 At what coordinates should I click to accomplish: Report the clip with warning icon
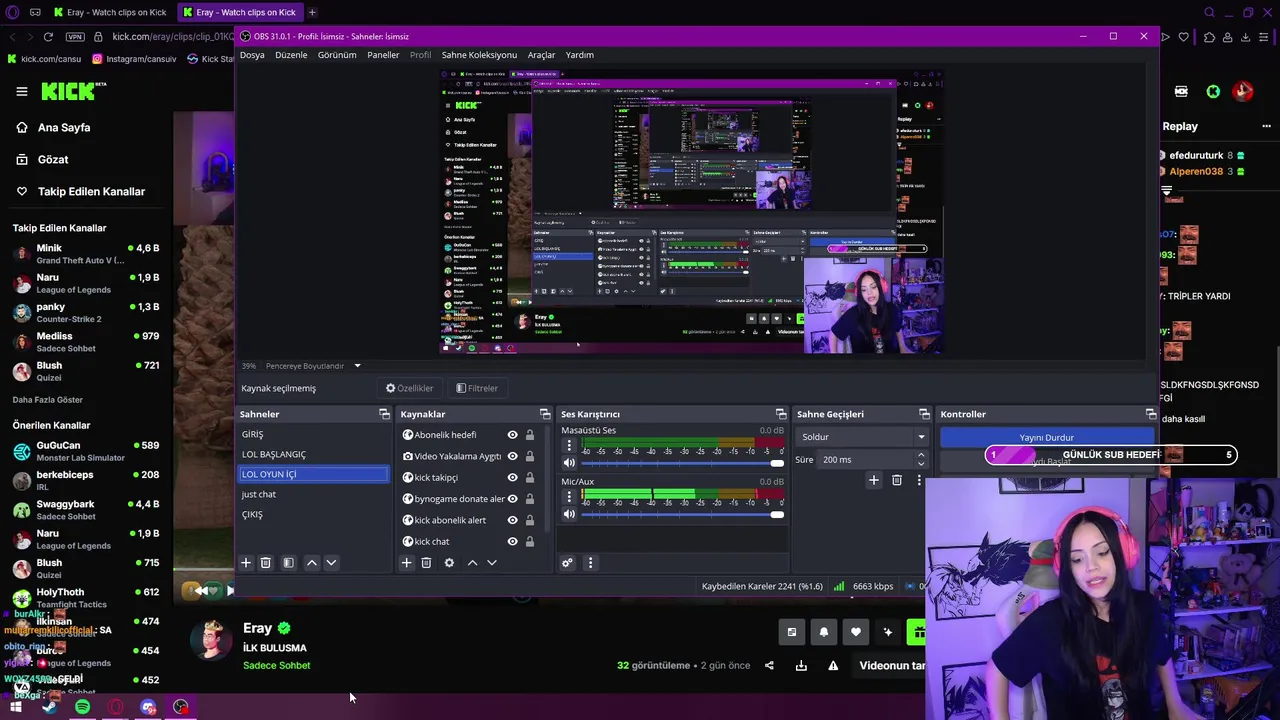[x=833, y=666]
